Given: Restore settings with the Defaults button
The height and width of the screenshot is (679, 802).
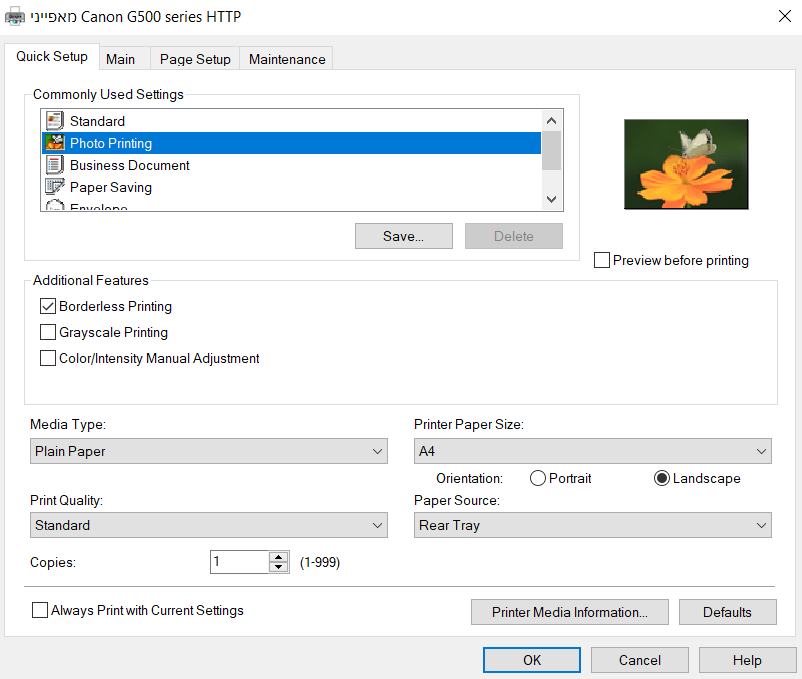Looking at the screenshot, I should pyautogui.click(x=727, y=612).
